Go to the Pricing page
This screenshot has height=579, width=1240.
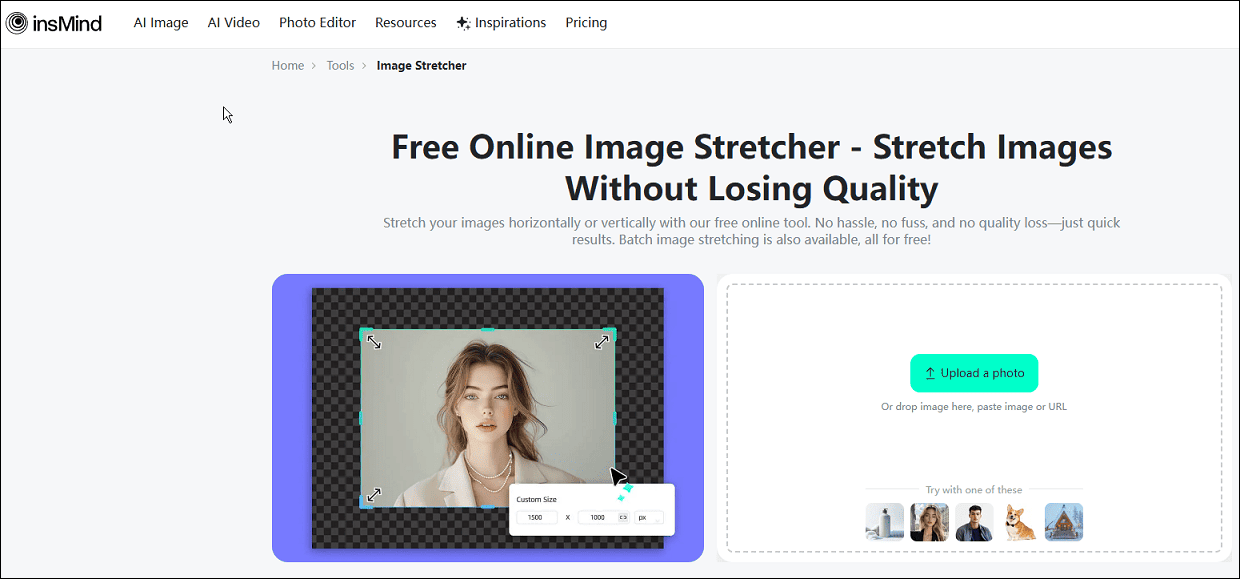coord(586,22)
